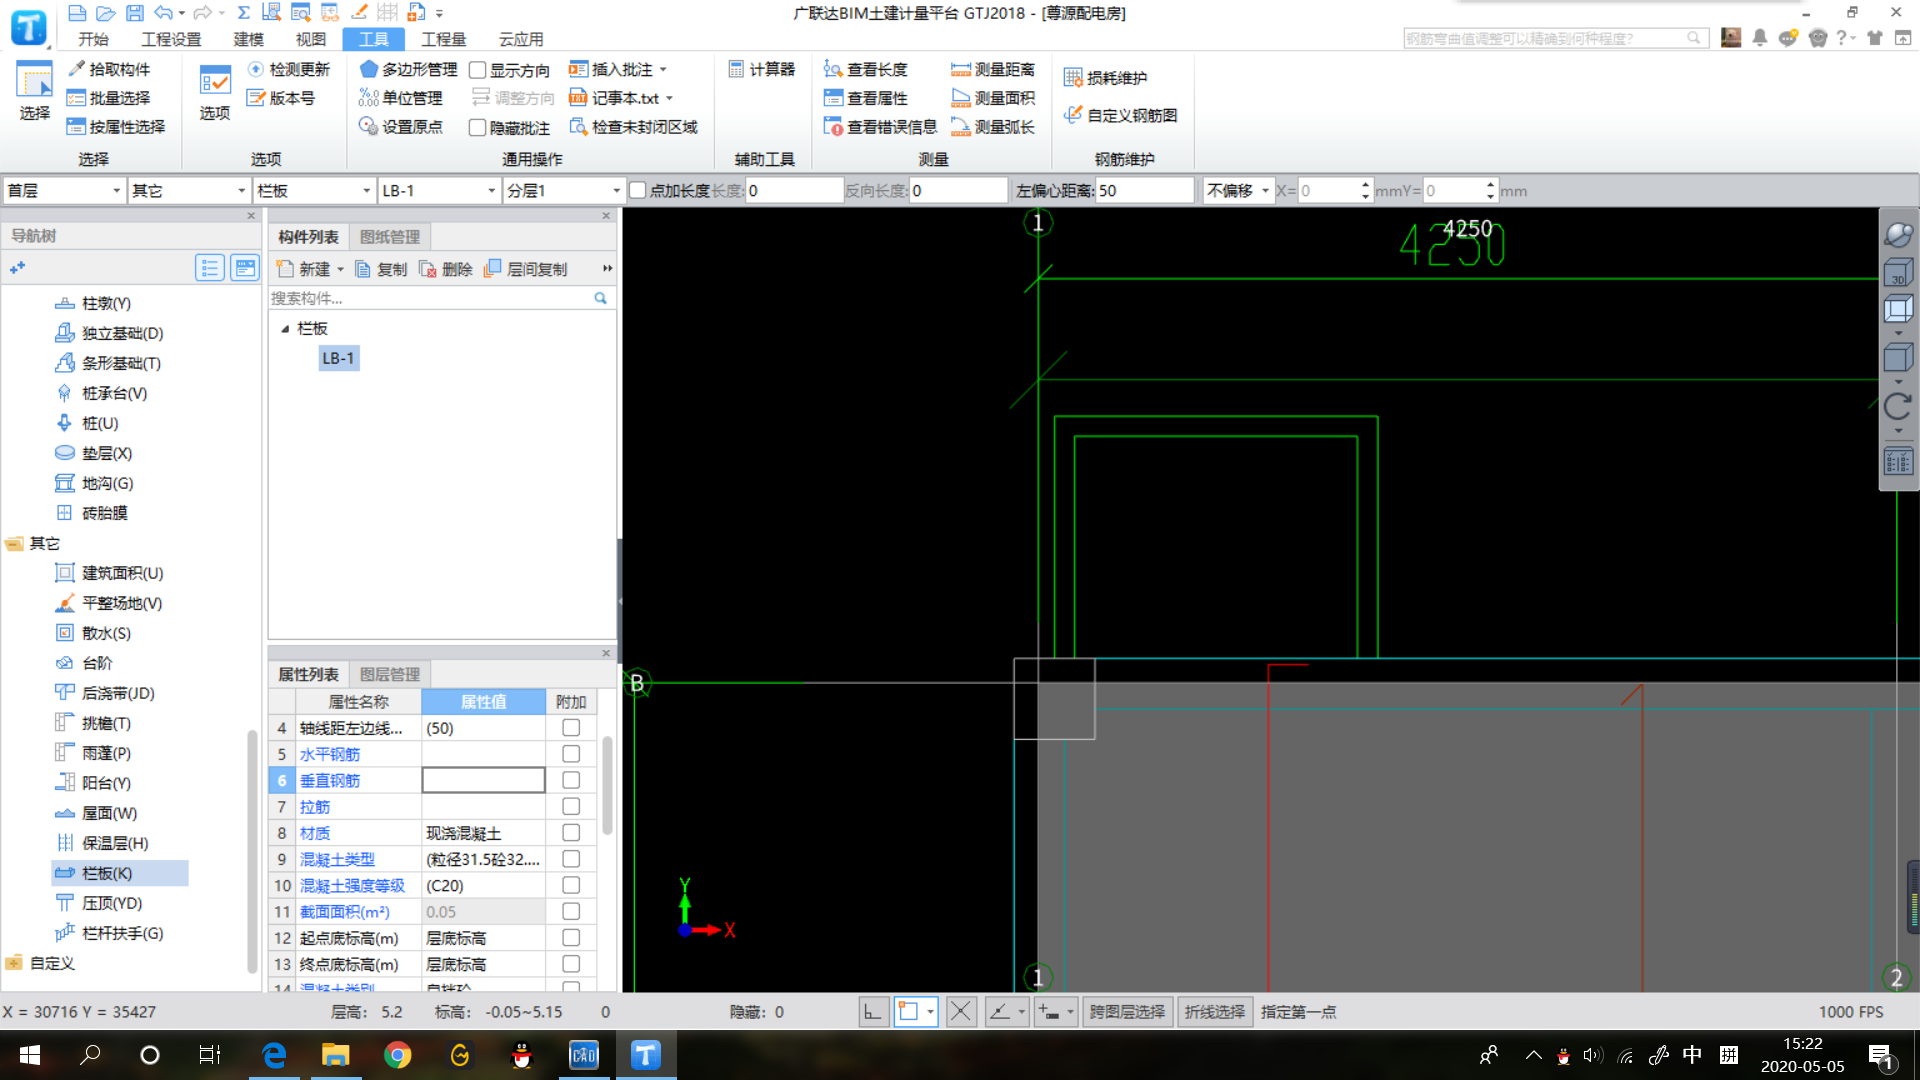Open 自定义钢筋图 custom rebar diagram
The image size is (1920, 1080).
[x=1121, y=115]
